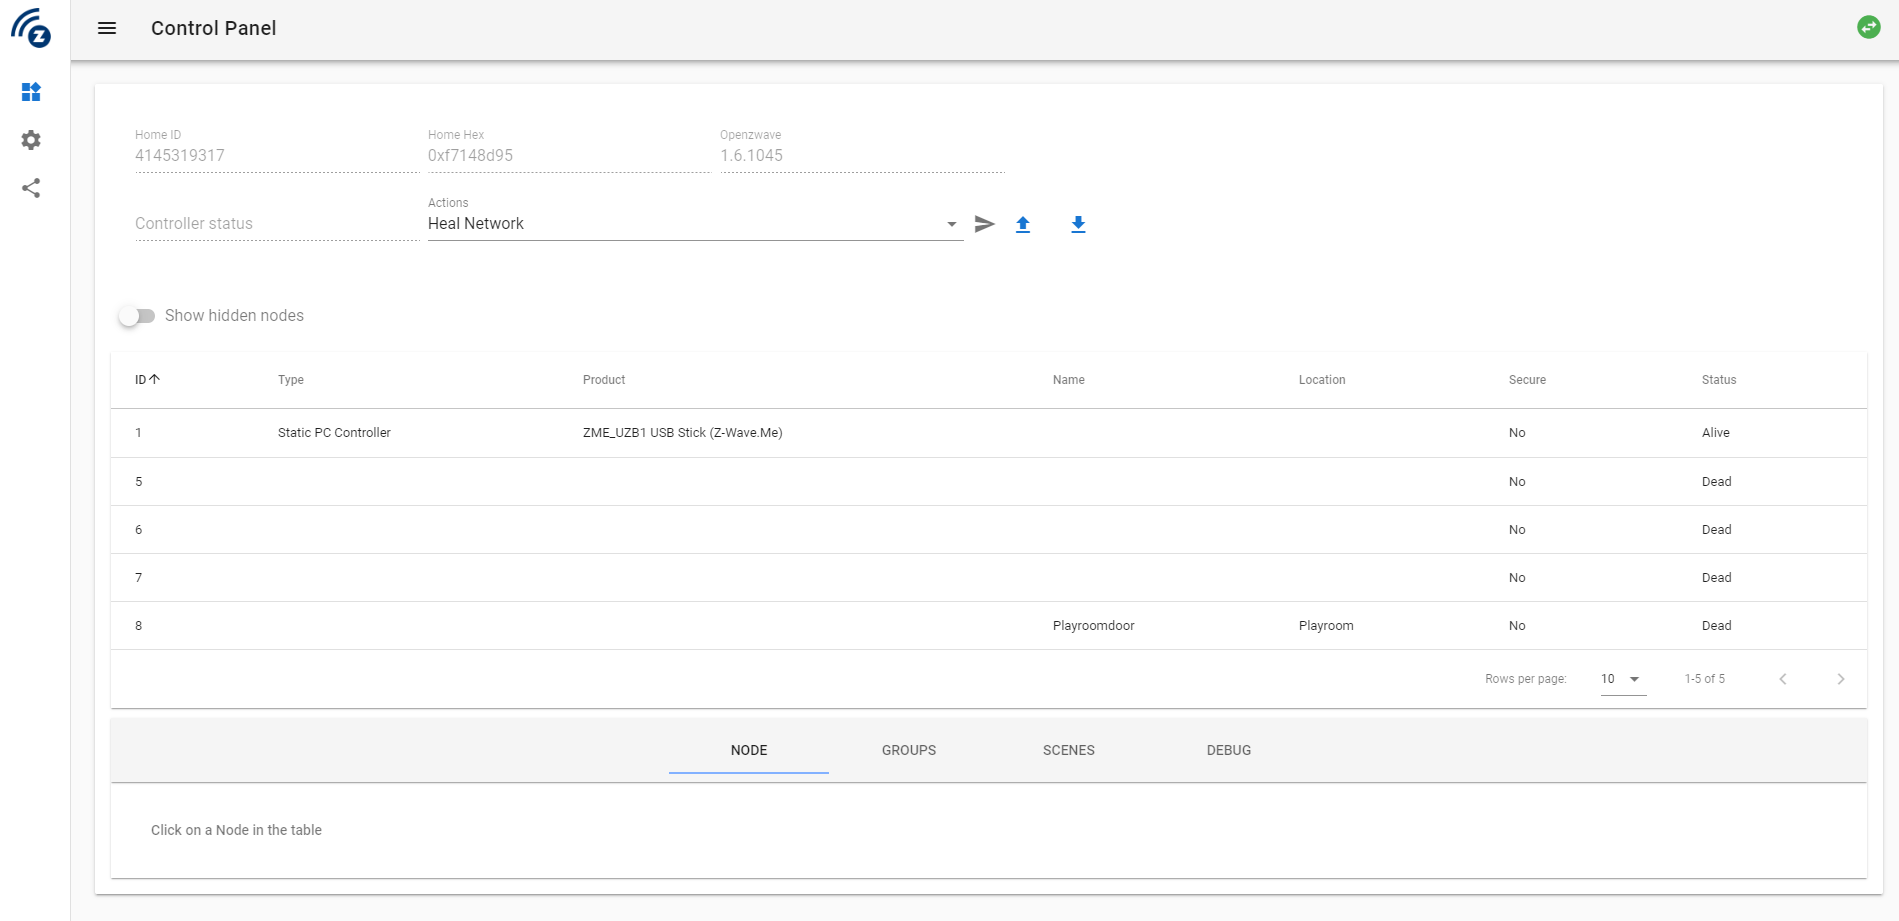The width and height of the screenshot is (1899, 921).
Task: Open the network graph share icon
Action: point(31,188)
